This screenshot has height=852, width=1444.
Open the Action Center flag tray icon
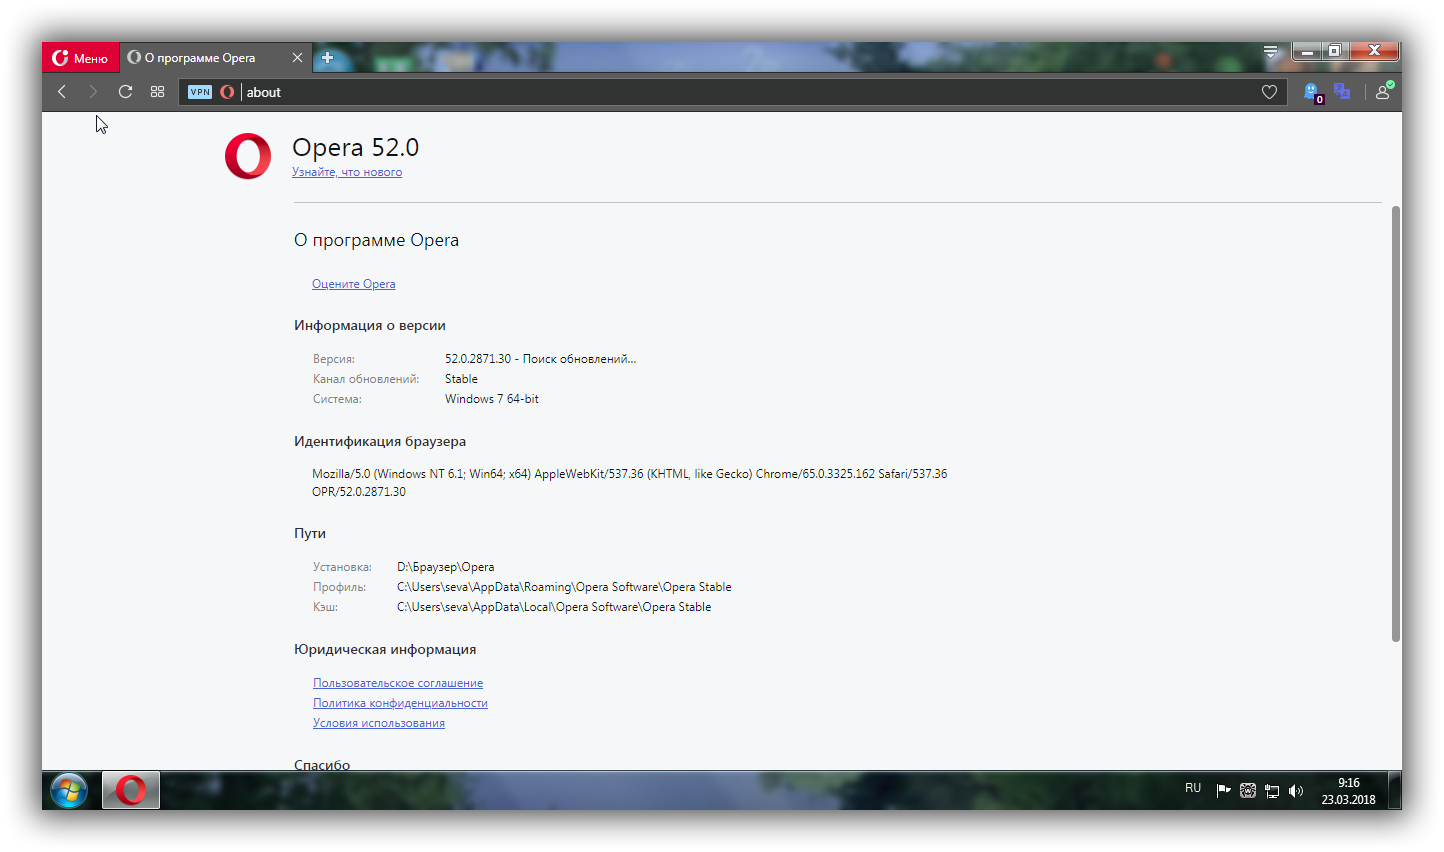(x=1223, y=790)
